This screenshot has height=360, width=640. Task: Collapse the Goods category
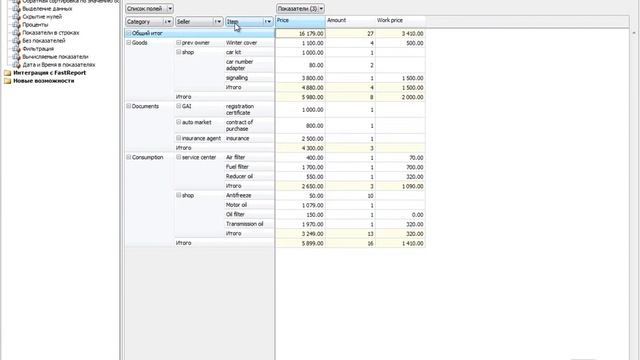pos(129,42)
